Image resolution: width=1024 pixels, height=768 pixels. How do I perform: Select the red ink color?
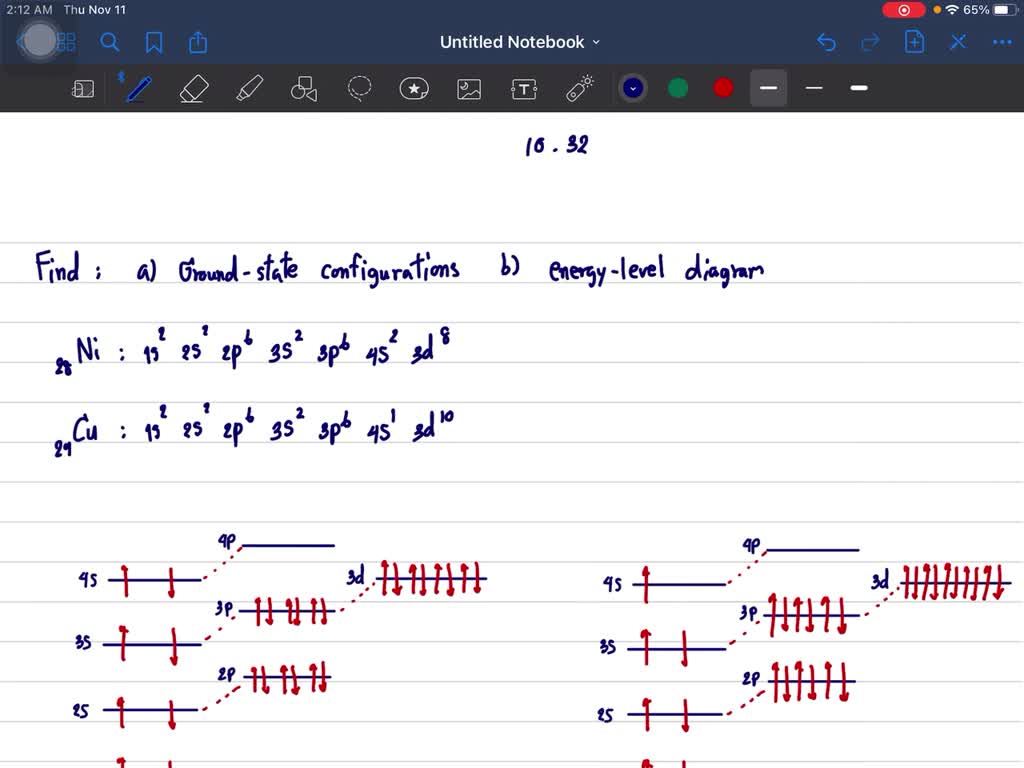[722, 88]
